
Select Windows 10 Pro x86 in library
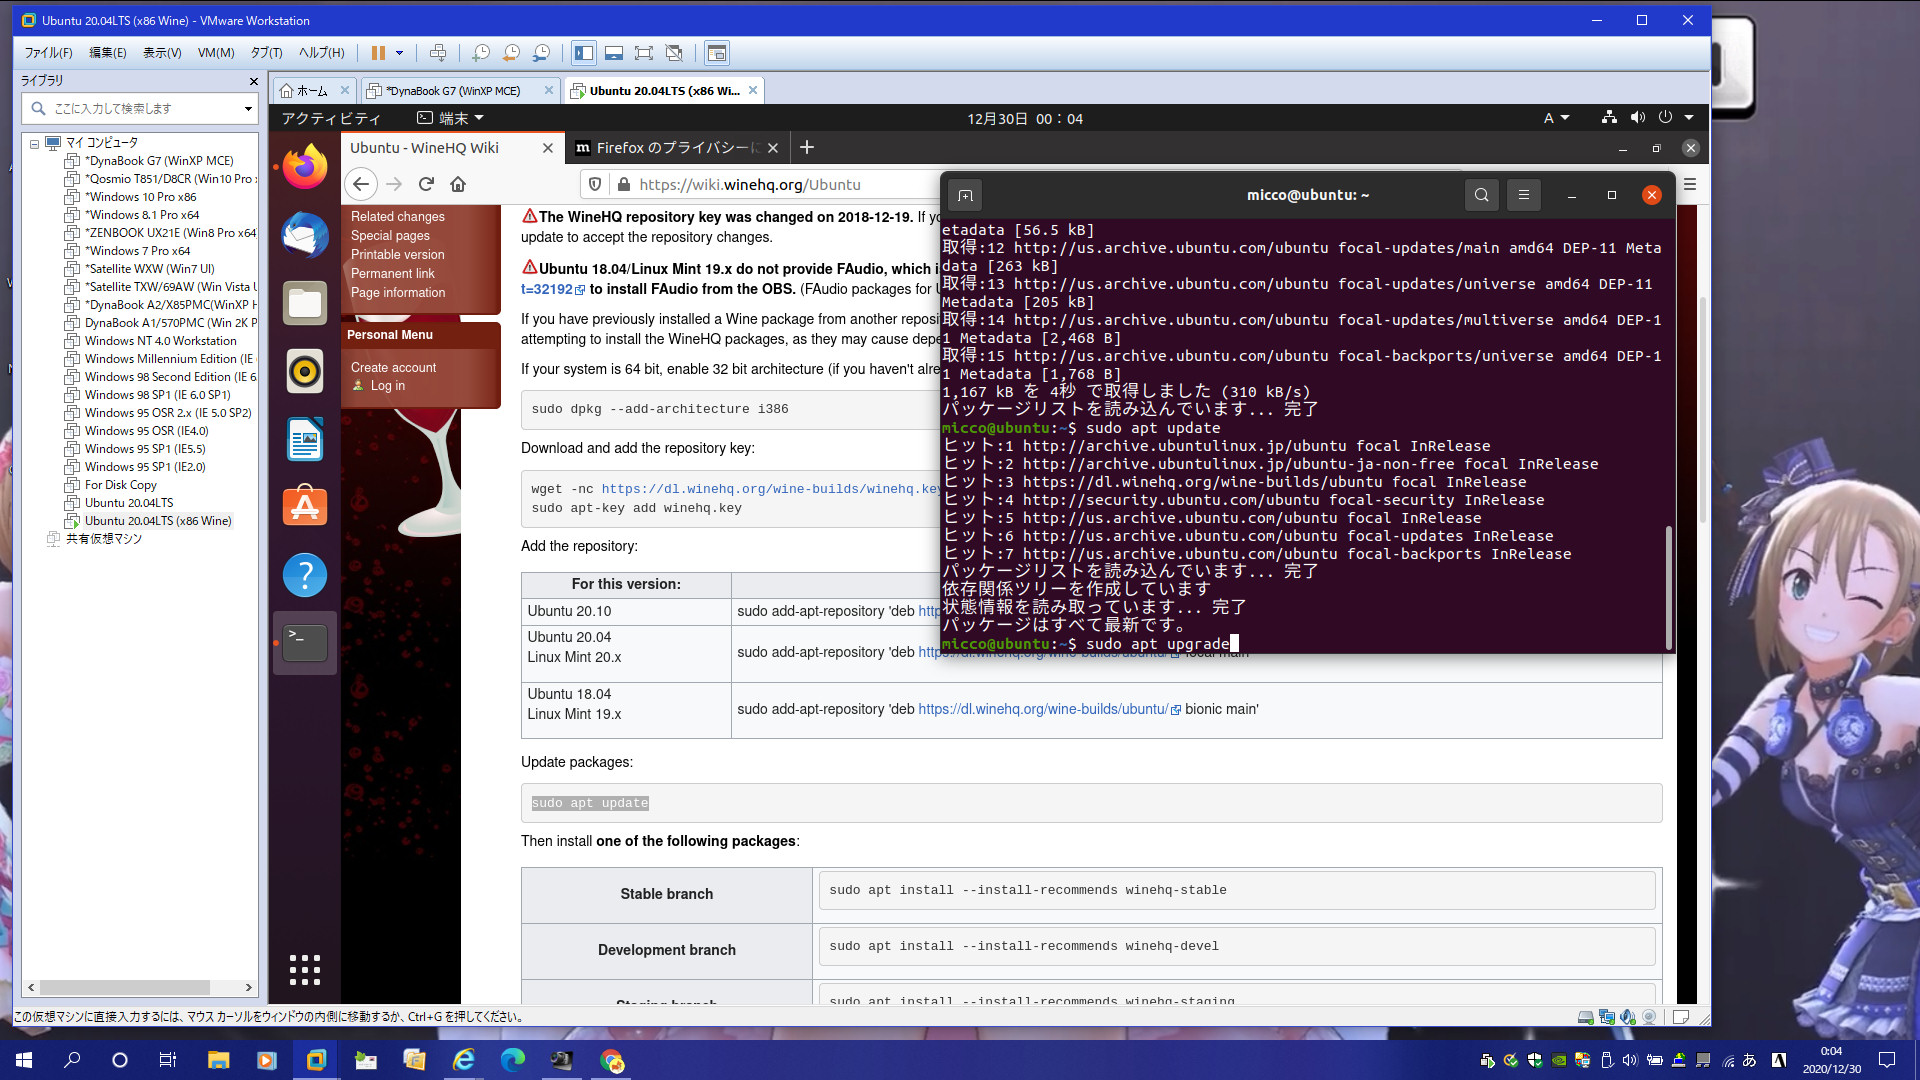pyautogui.click(x=140, y=197)
